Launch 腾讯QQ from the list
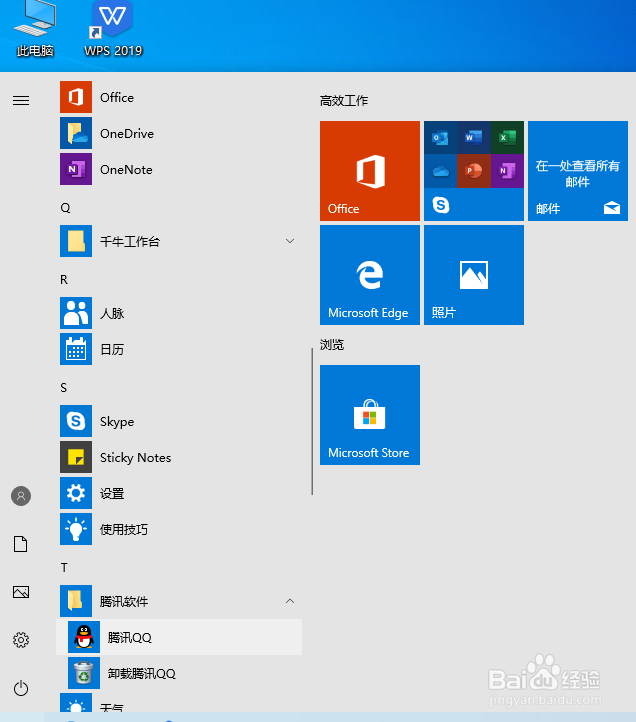636x722 pixels. click(180, 637)
